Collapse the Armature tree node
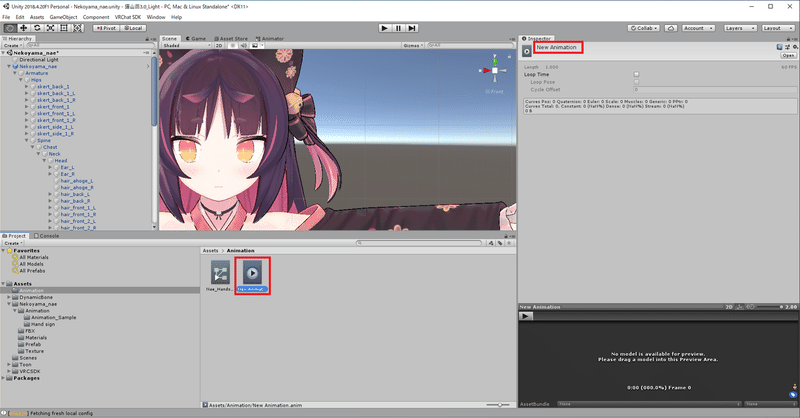This screenshot has height=418, width=800. [x=15, y=73]
